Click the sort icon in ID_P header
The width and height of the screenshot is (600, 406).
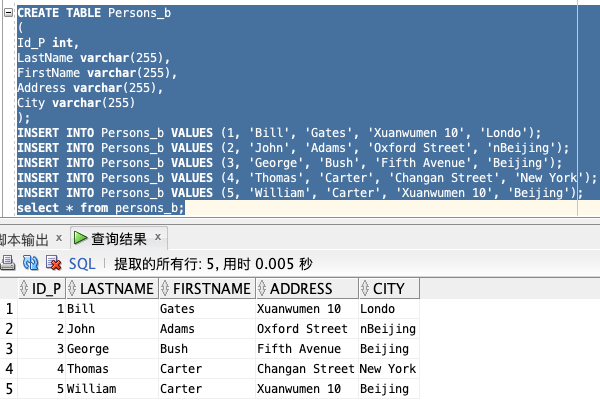pos(24,289)
